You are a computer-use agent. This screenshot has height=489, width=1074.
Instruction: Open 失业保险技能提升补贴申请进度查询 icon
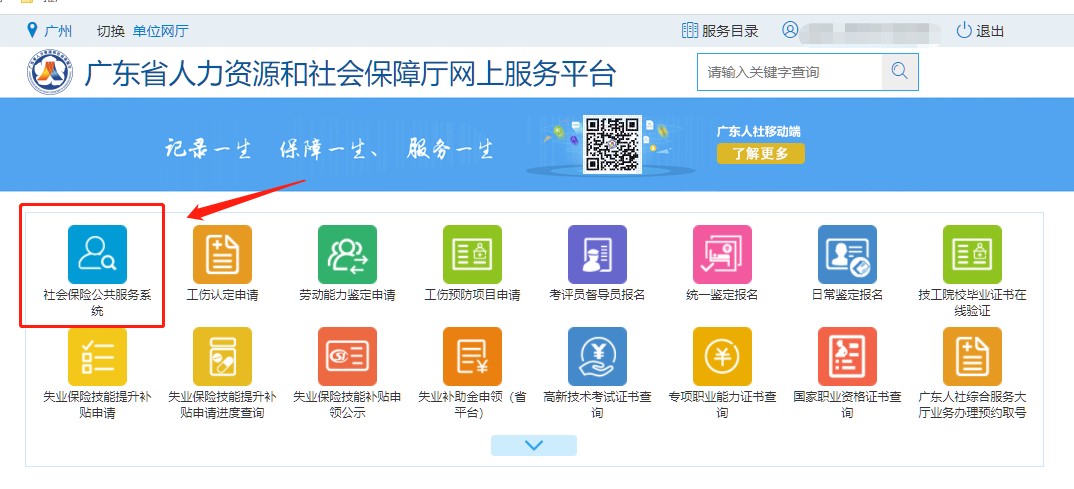point(222,356)
